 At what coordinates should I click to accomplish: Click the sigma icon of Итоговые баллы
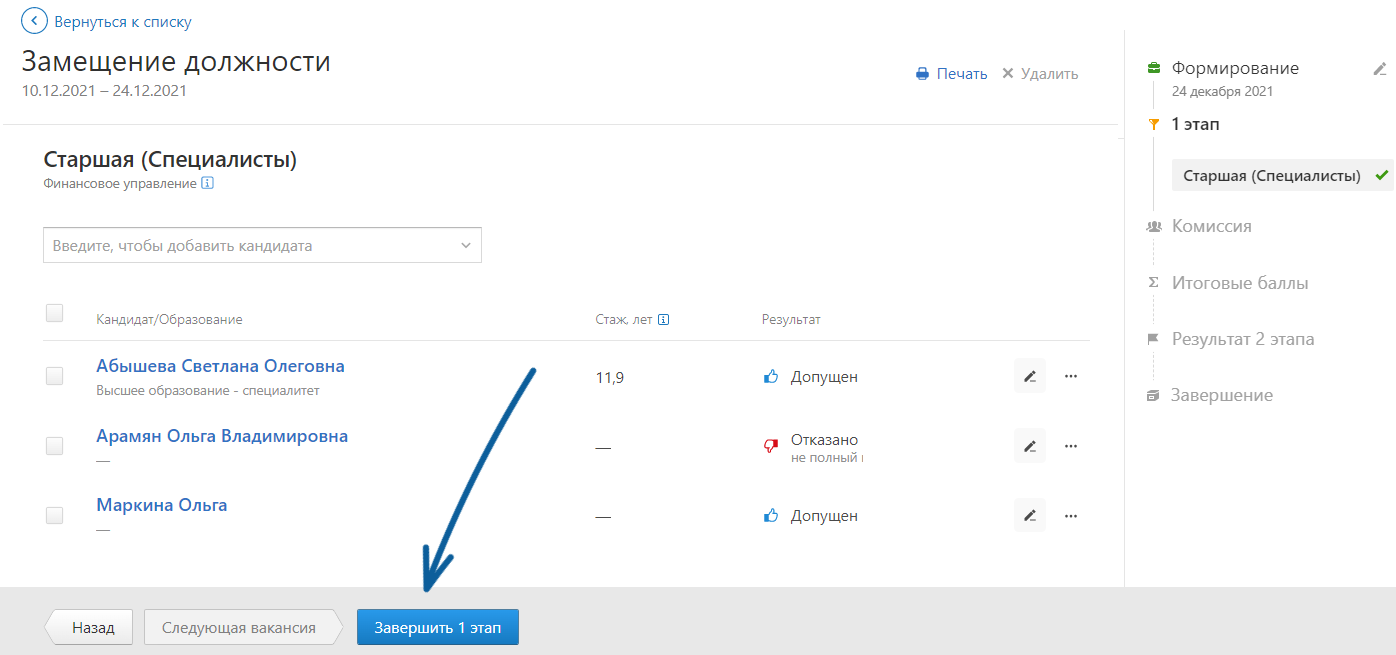click(x=1153, y=283)
